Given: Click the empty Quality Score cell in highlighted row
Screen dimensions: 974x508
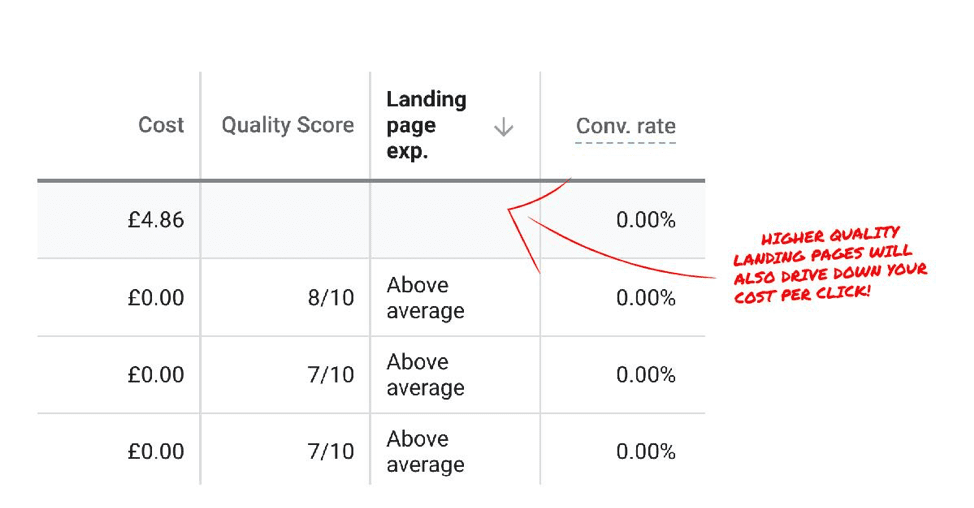Looking at the screenshot, I should click(285, 220).
